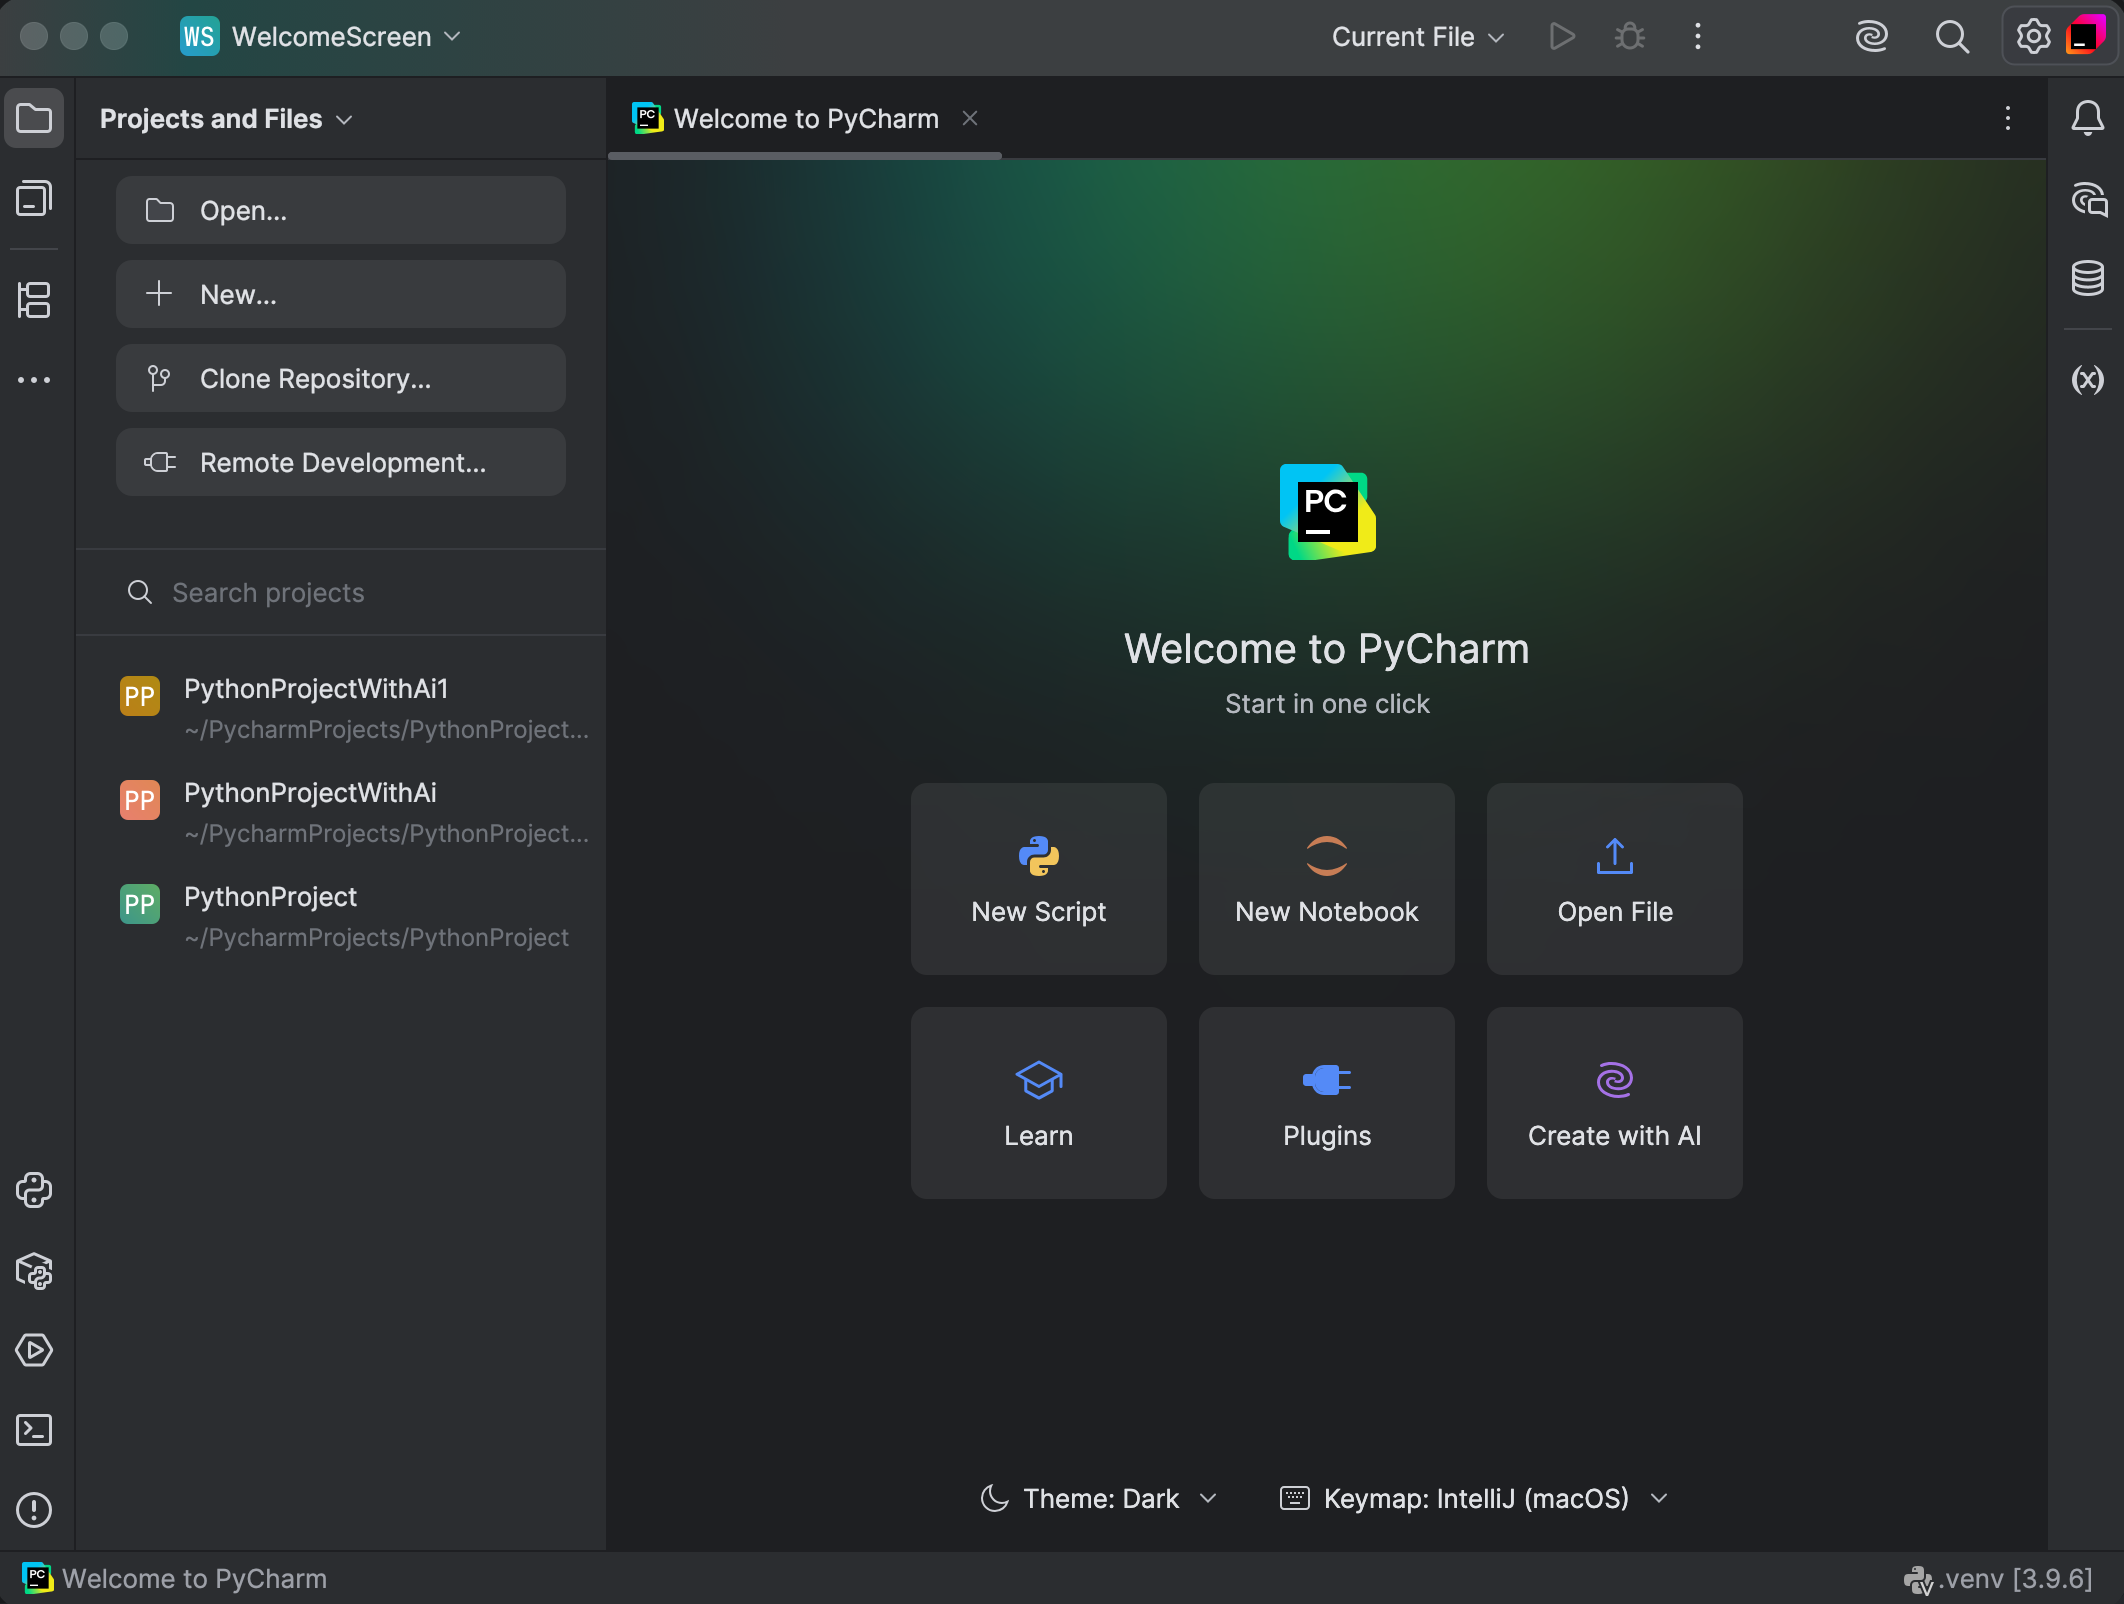Viewport: 2124px width, 1604px height.
Task: Focus the Search projects field
Action: click(x=340, y=592)
